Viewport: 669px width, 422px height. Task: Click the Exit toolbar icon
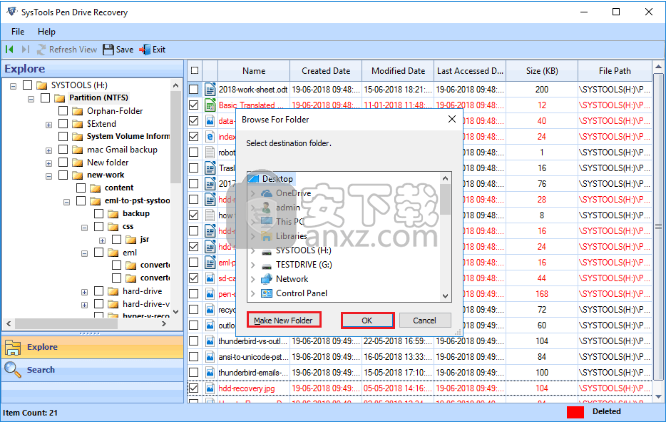click(145, 49)
